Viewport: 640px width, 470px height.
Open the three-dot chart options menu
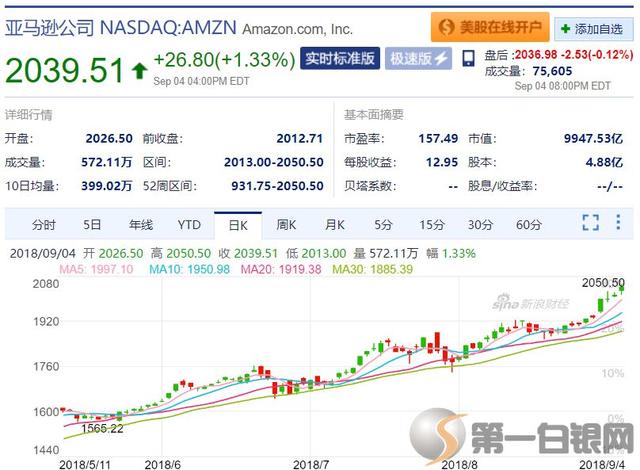[618, 222]
